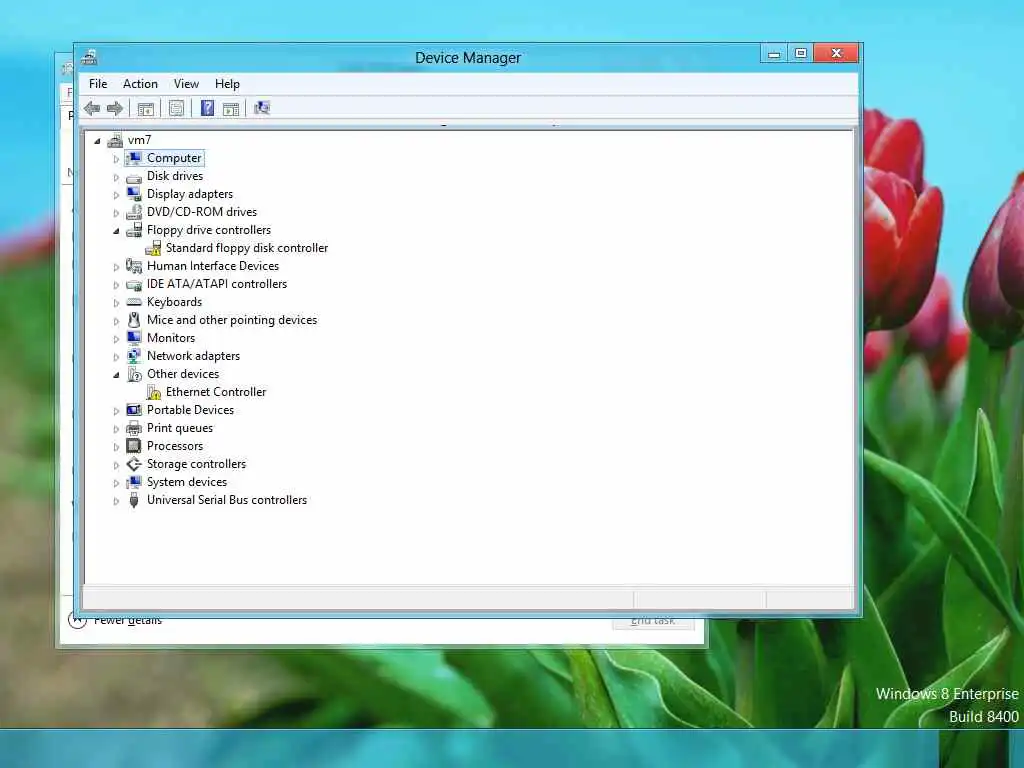Select the DVD/CD-ROM drives label
The height and width of the screenshot is (768, 1024).
202,212
